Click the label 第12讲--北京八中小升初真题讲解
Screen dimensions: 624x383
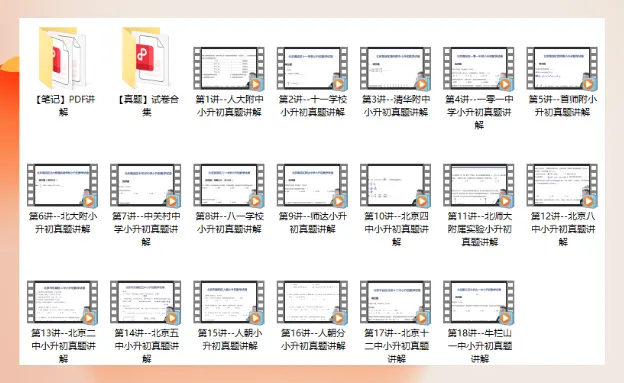(x=563, y=229)
